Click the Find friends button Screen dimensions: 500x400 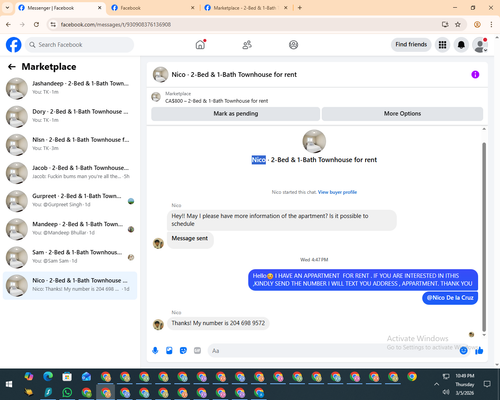[x=411, y=45]
